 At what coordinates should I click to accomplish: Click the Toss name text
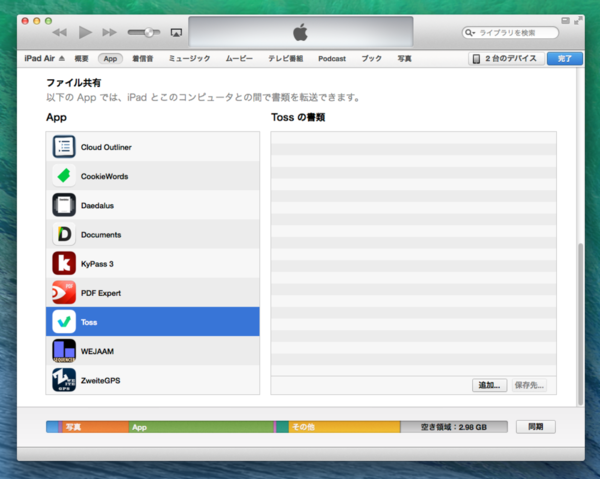point(89,322)
